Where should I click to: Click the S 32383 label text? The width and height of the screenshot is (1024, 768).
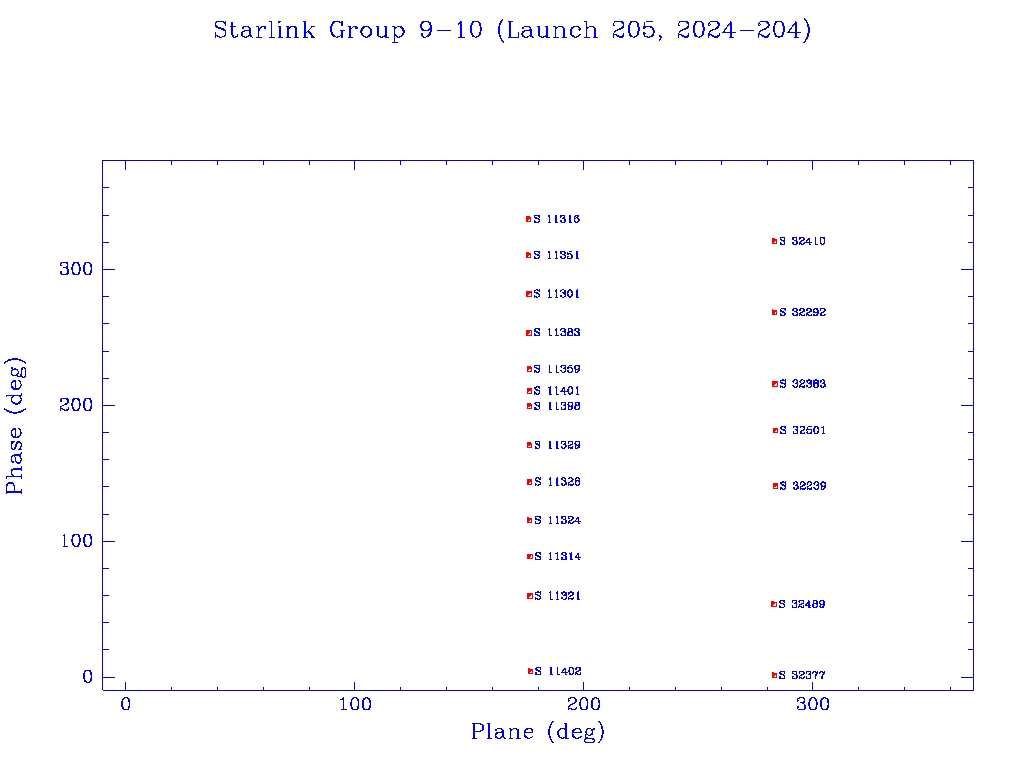coord(803,384)
